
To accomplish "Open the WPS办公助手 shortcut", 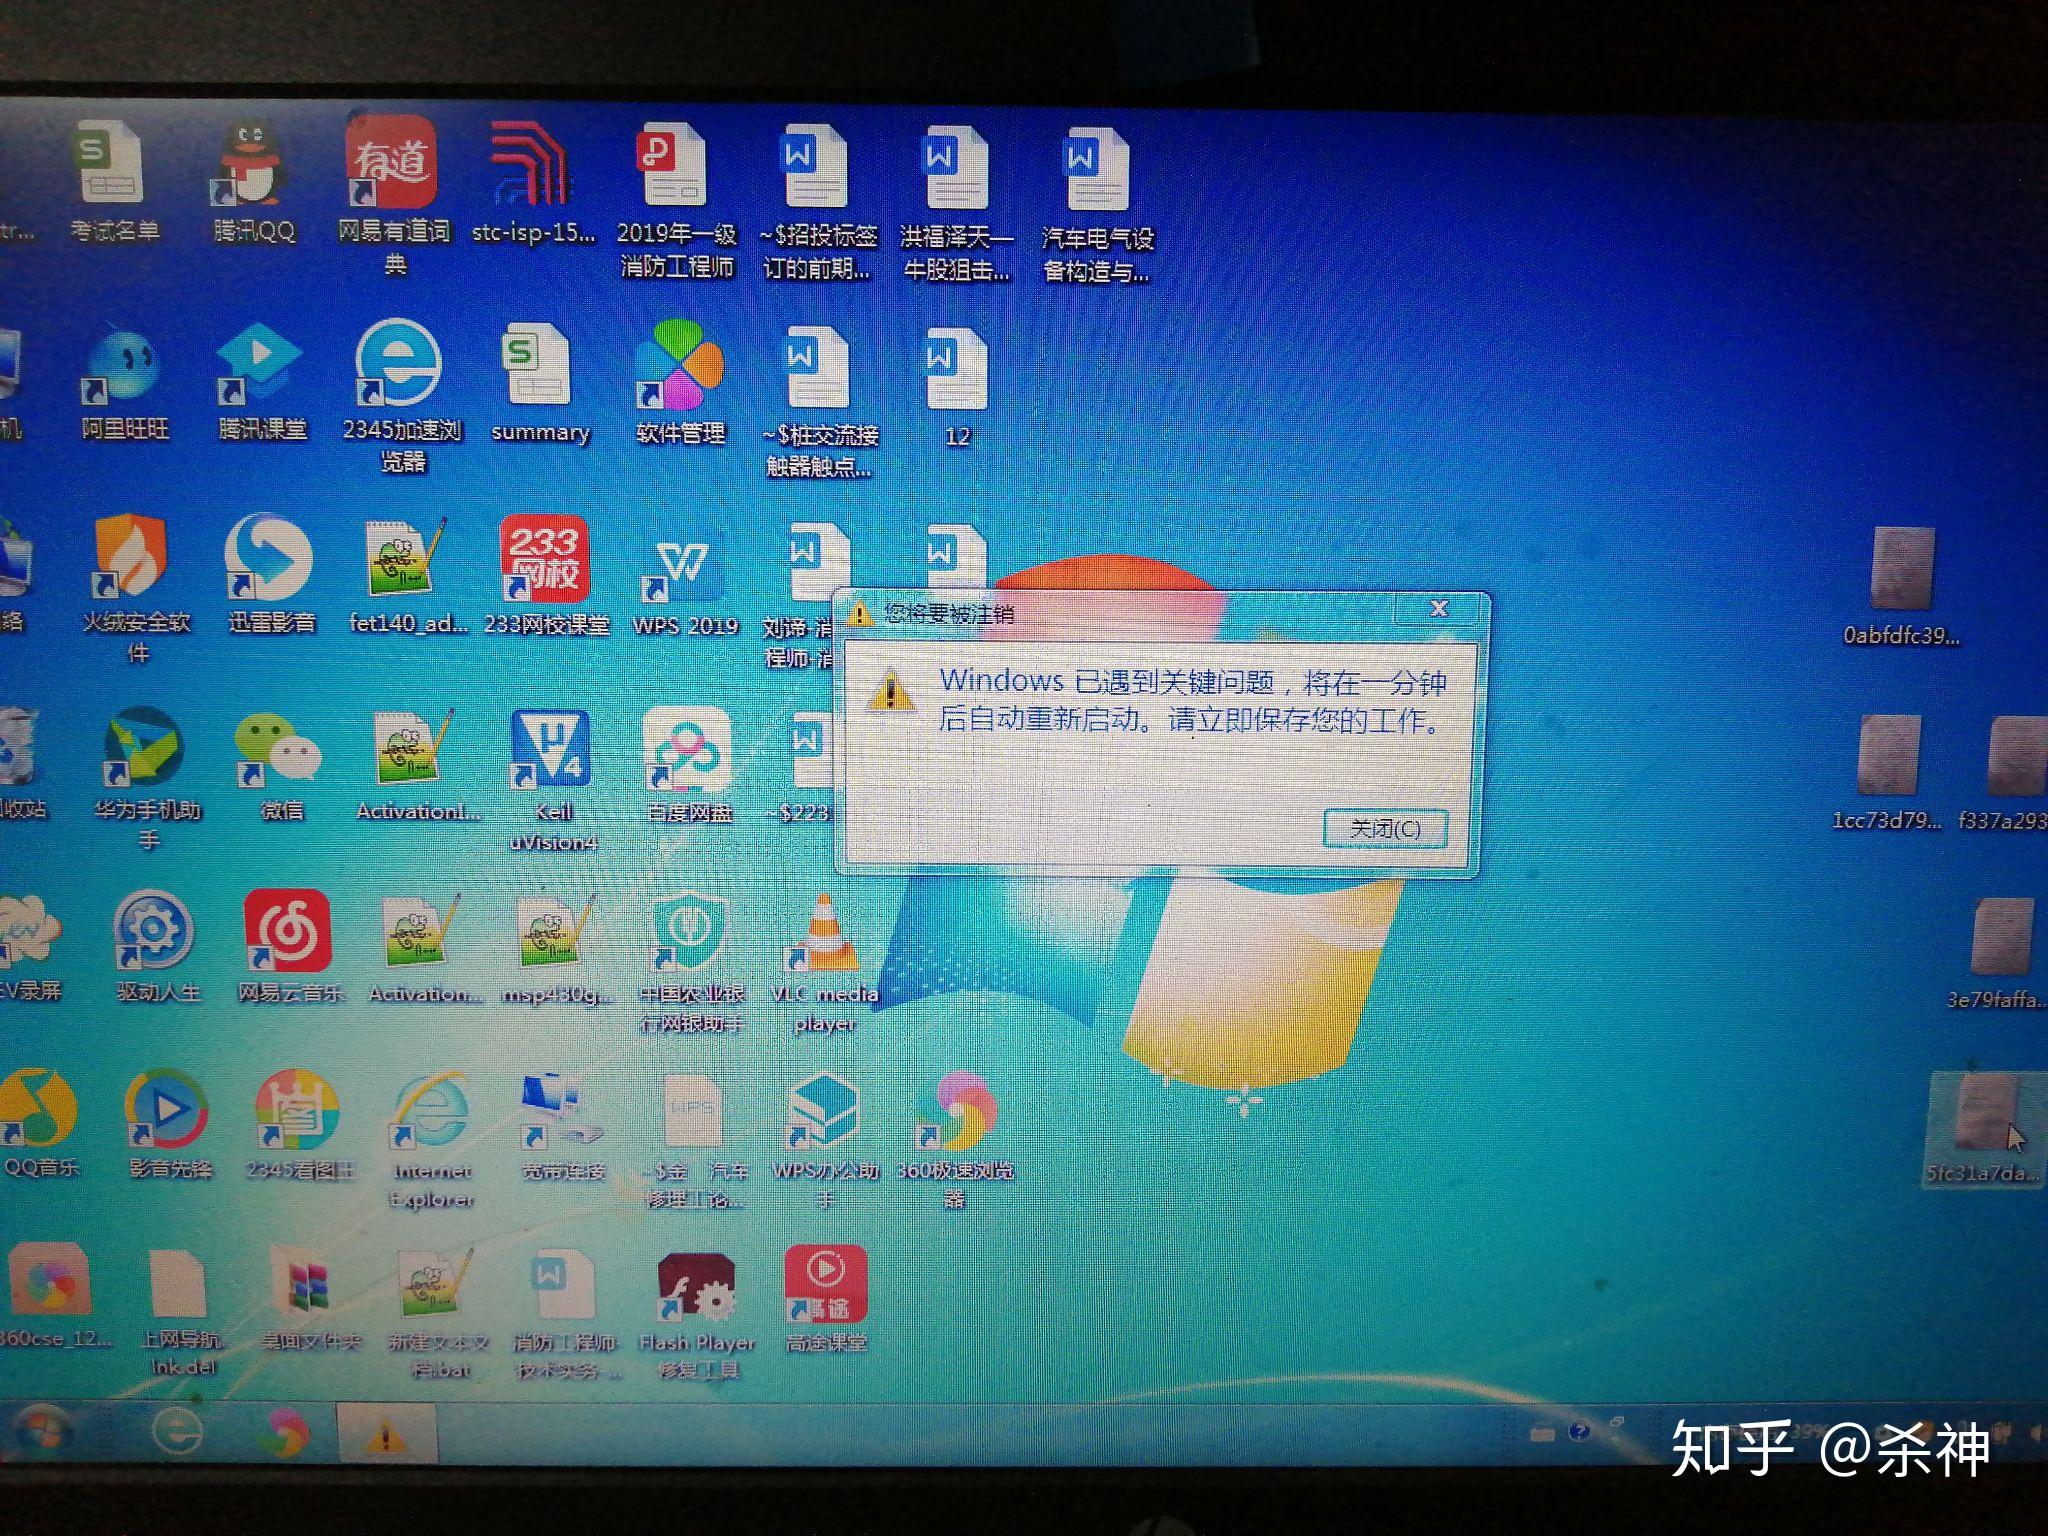I will (824, 1140).
